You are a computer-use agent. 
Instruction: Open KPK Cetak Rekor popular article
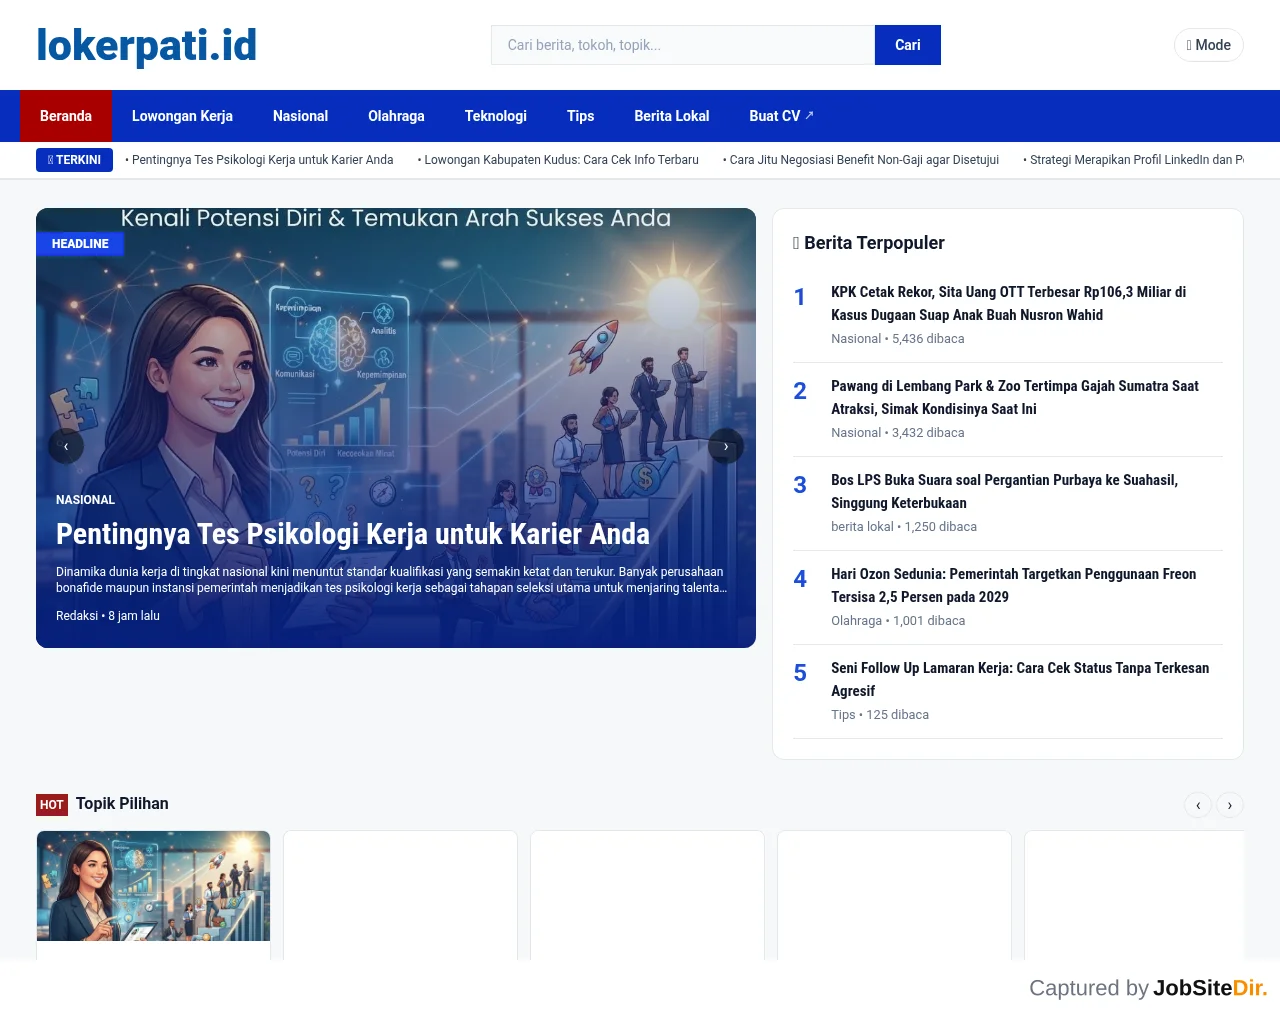(x=1008, y=303)
